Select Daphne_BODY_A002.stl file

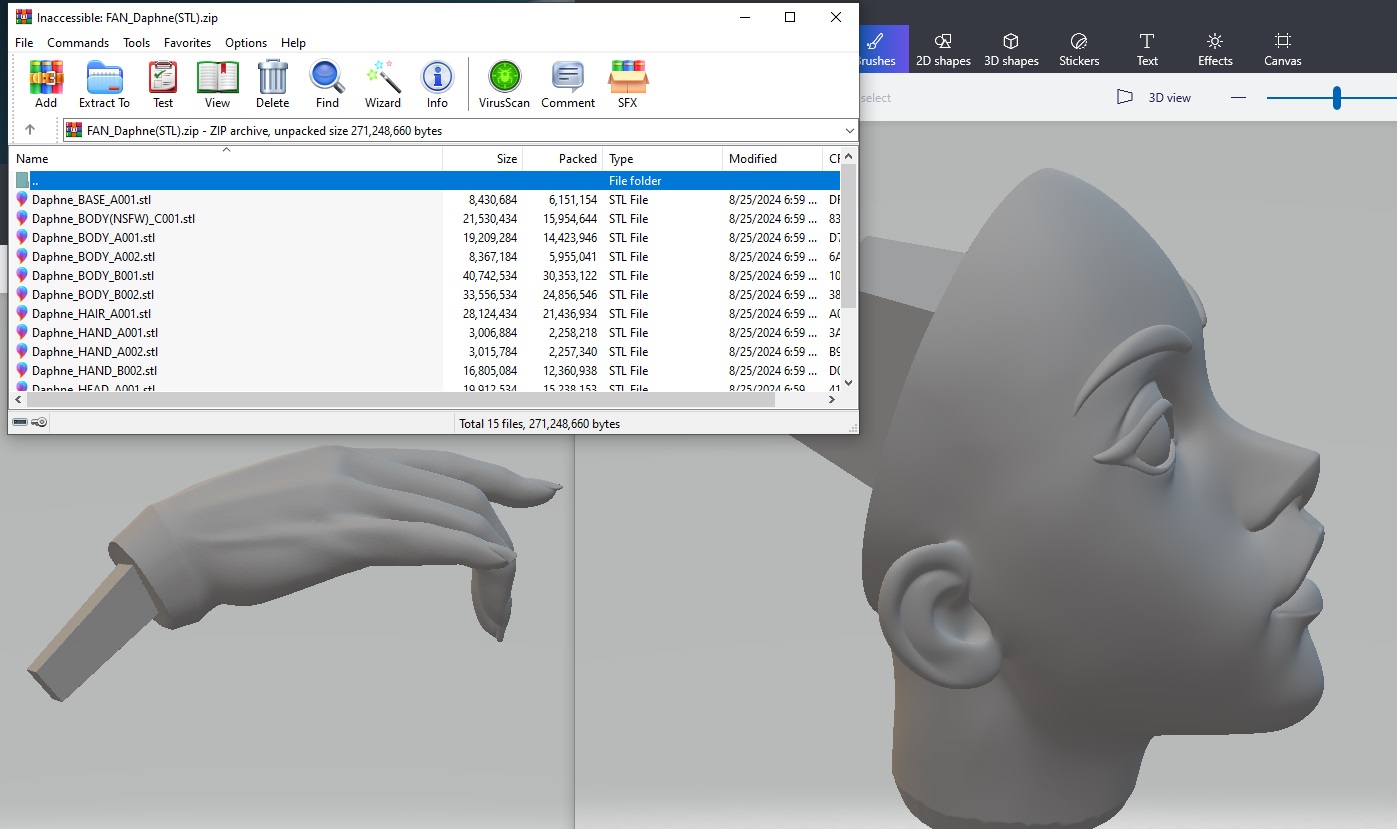[425, 256]
